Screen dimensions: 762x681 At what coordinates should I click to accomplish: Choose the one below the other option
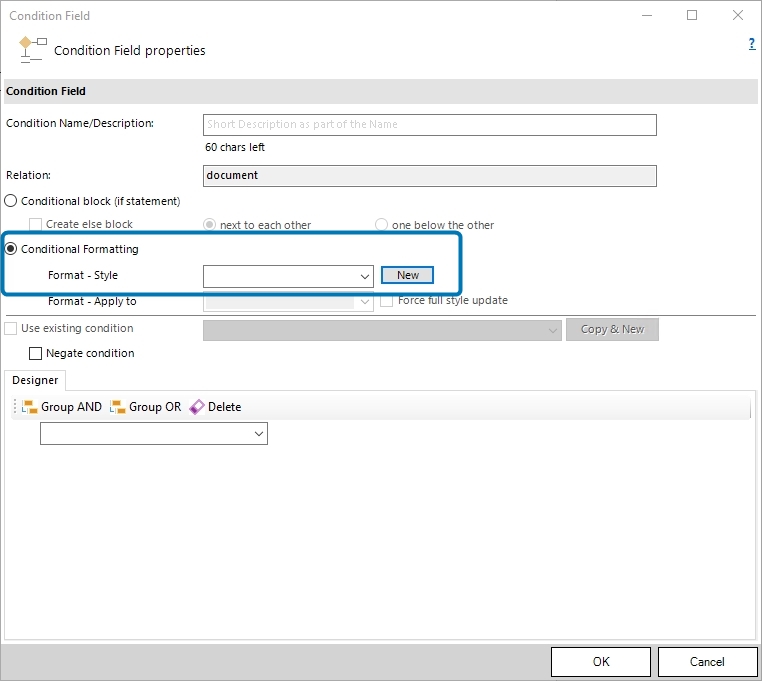(381, 225)
